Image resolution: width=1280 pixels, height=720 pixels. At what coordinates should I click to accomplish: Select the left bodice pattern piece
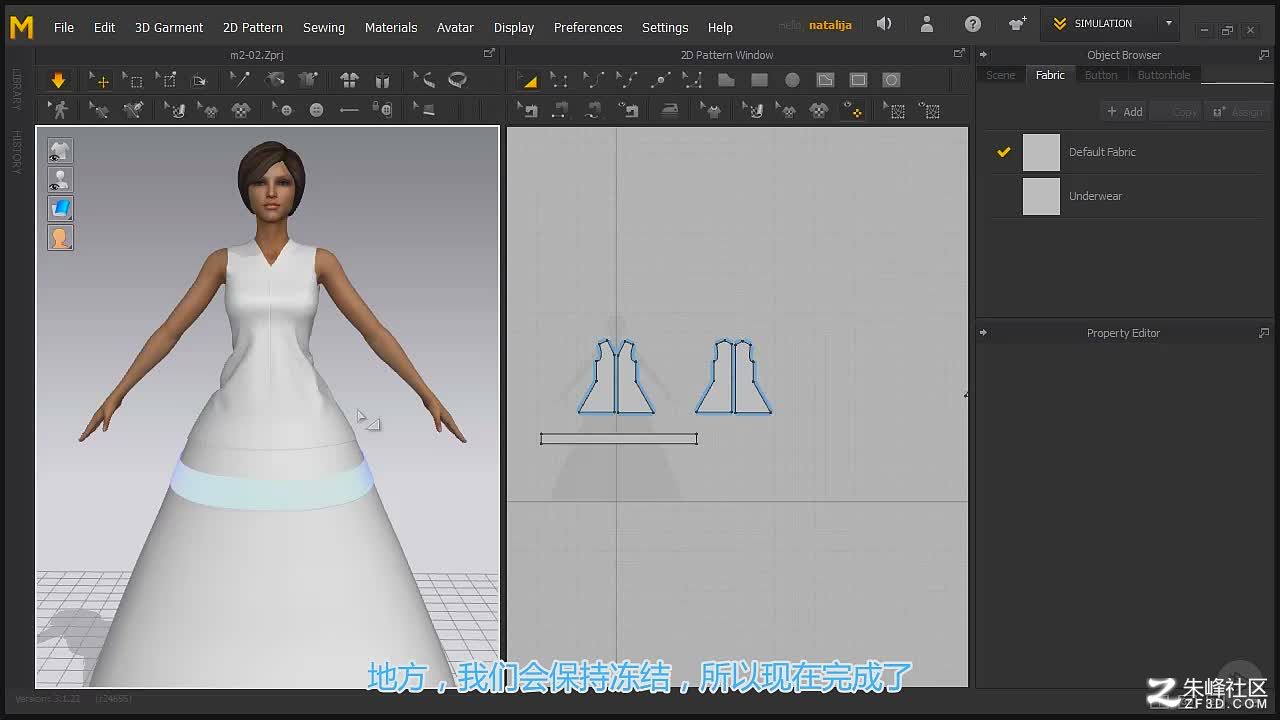tap(616, 378)
